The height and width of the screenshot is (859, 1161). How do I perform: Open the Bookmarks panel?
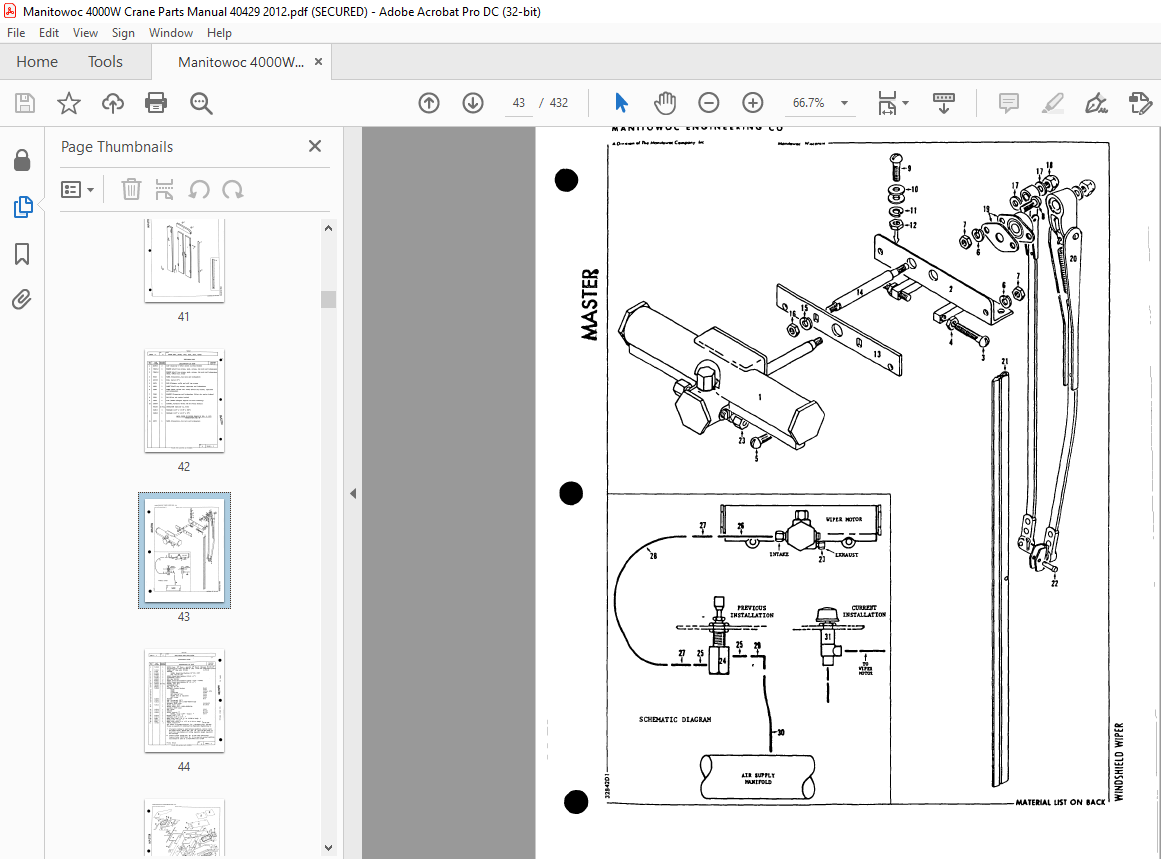coord(22,254)
